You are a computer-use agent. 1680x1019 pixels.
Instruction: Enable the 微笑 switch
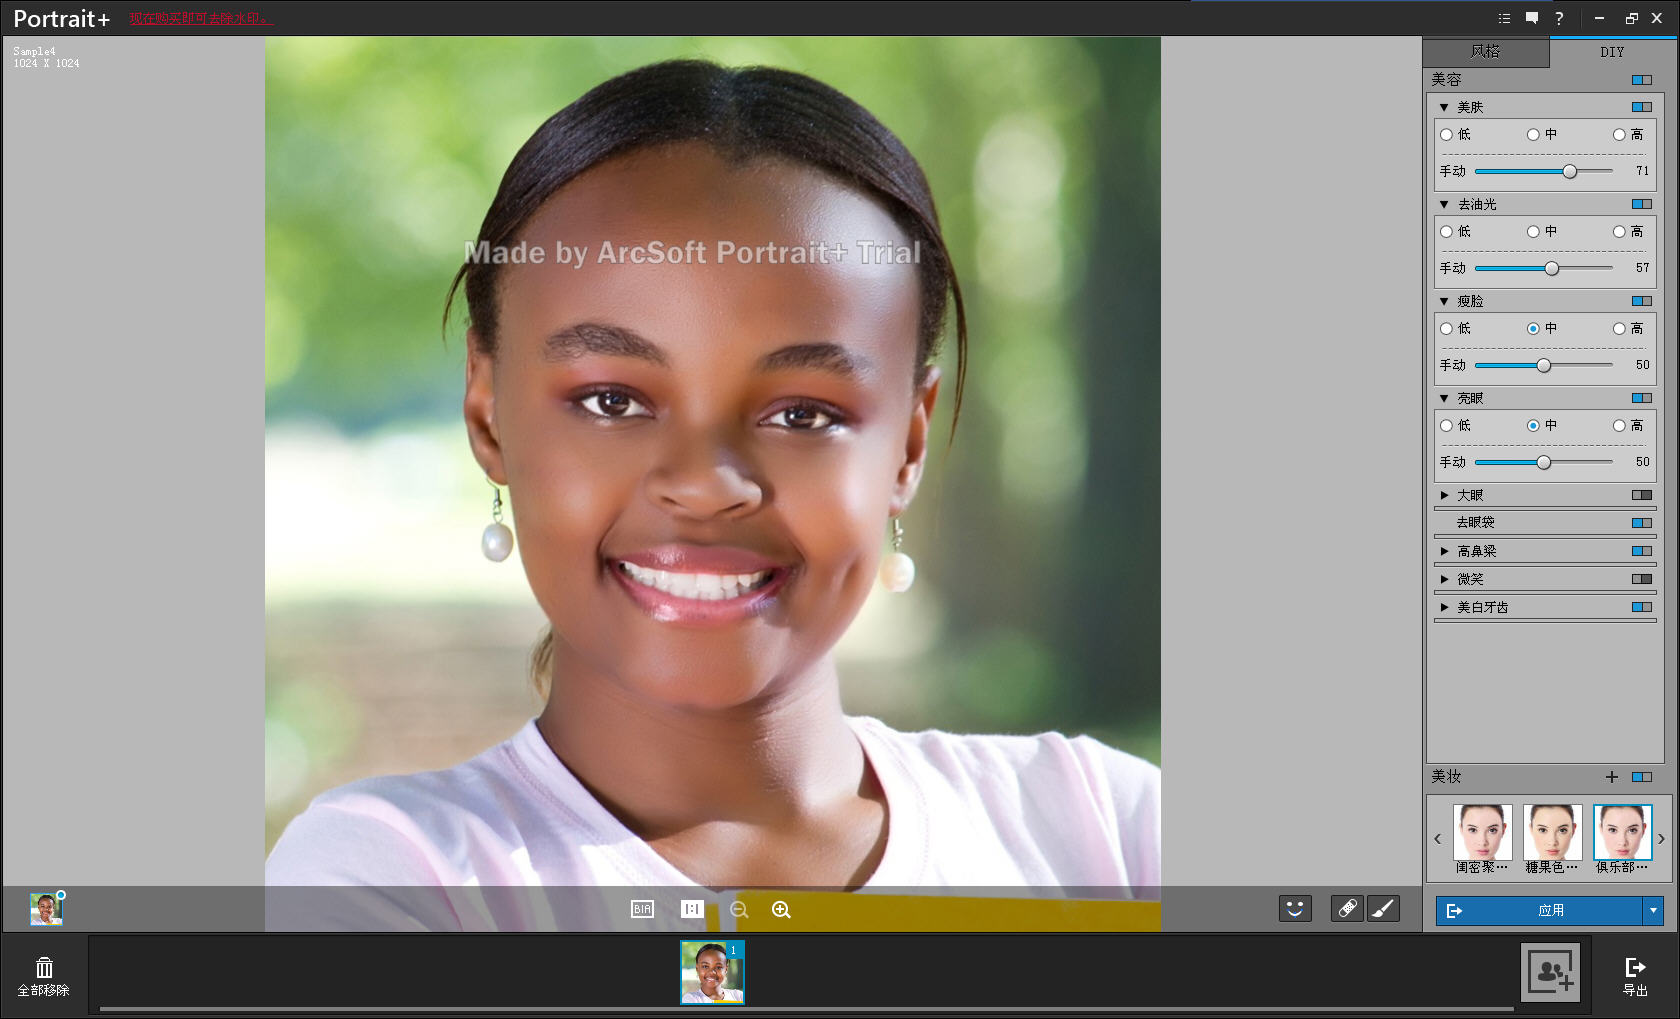1642,579
